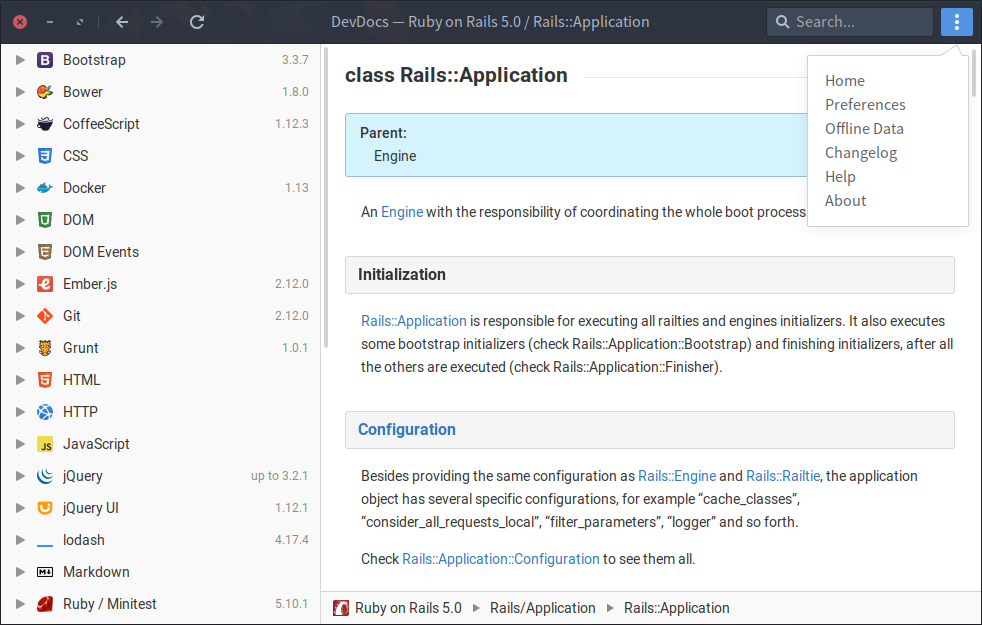Click the Rails/Application breadcrumb
Screen dimensions: 982x625
[542, 608]
